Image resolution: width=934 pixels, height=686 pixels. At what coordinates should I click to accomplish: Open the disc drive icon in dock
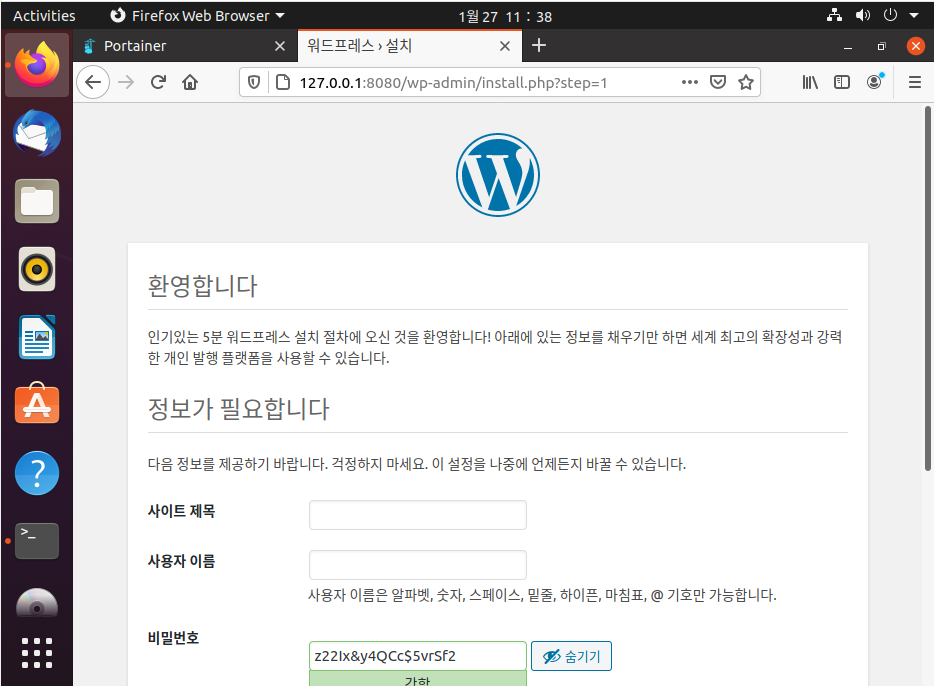[x=37, y=604]
